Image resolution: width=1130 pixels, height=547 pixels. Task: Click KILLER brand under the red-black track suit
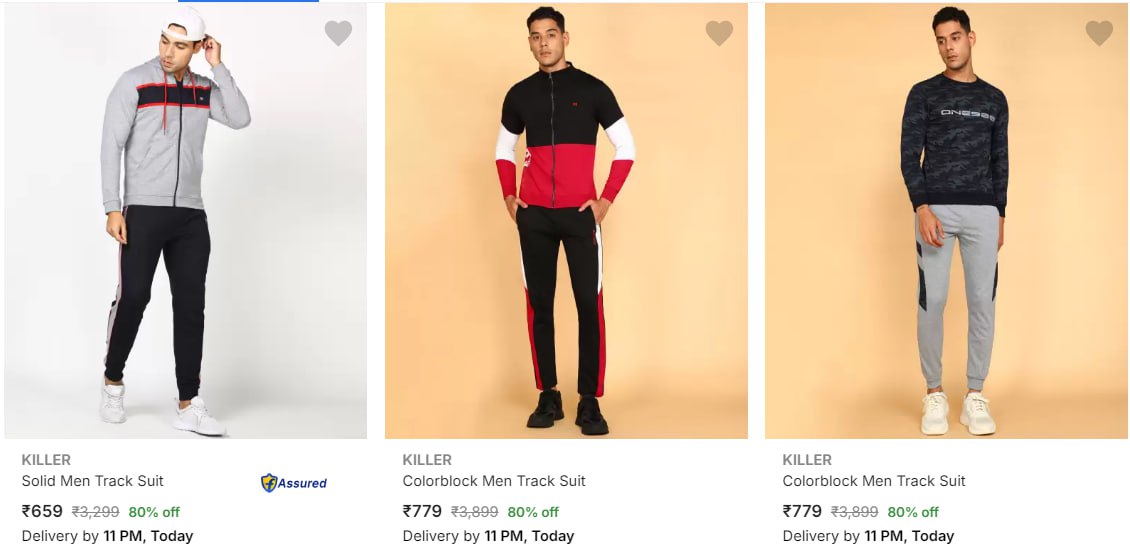(427, 460)
